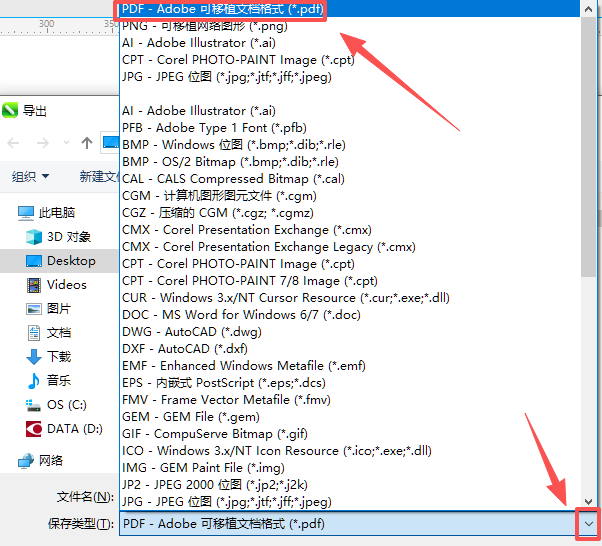Click the 音乐 note icon
Viewport: 602px width, 546px height.
[34, 381]
